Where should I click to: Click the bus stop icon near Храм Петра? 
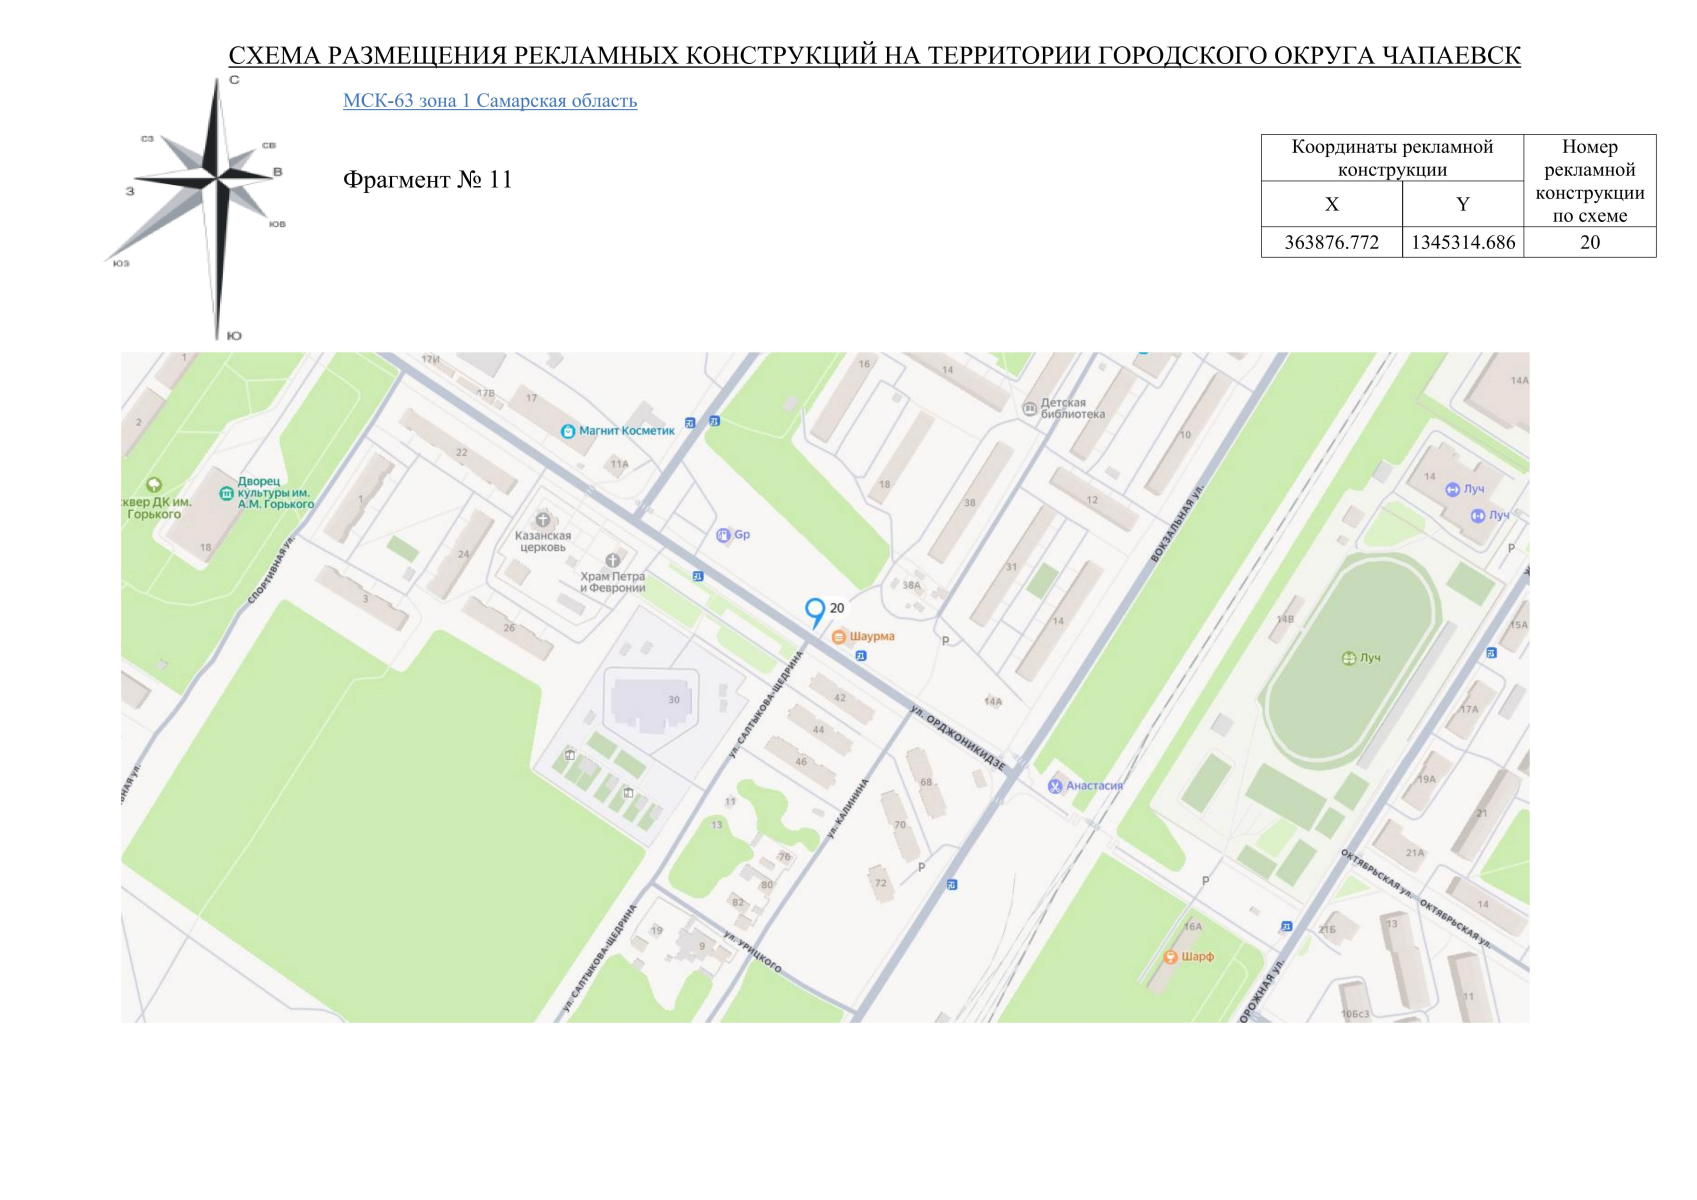(697, 576)
